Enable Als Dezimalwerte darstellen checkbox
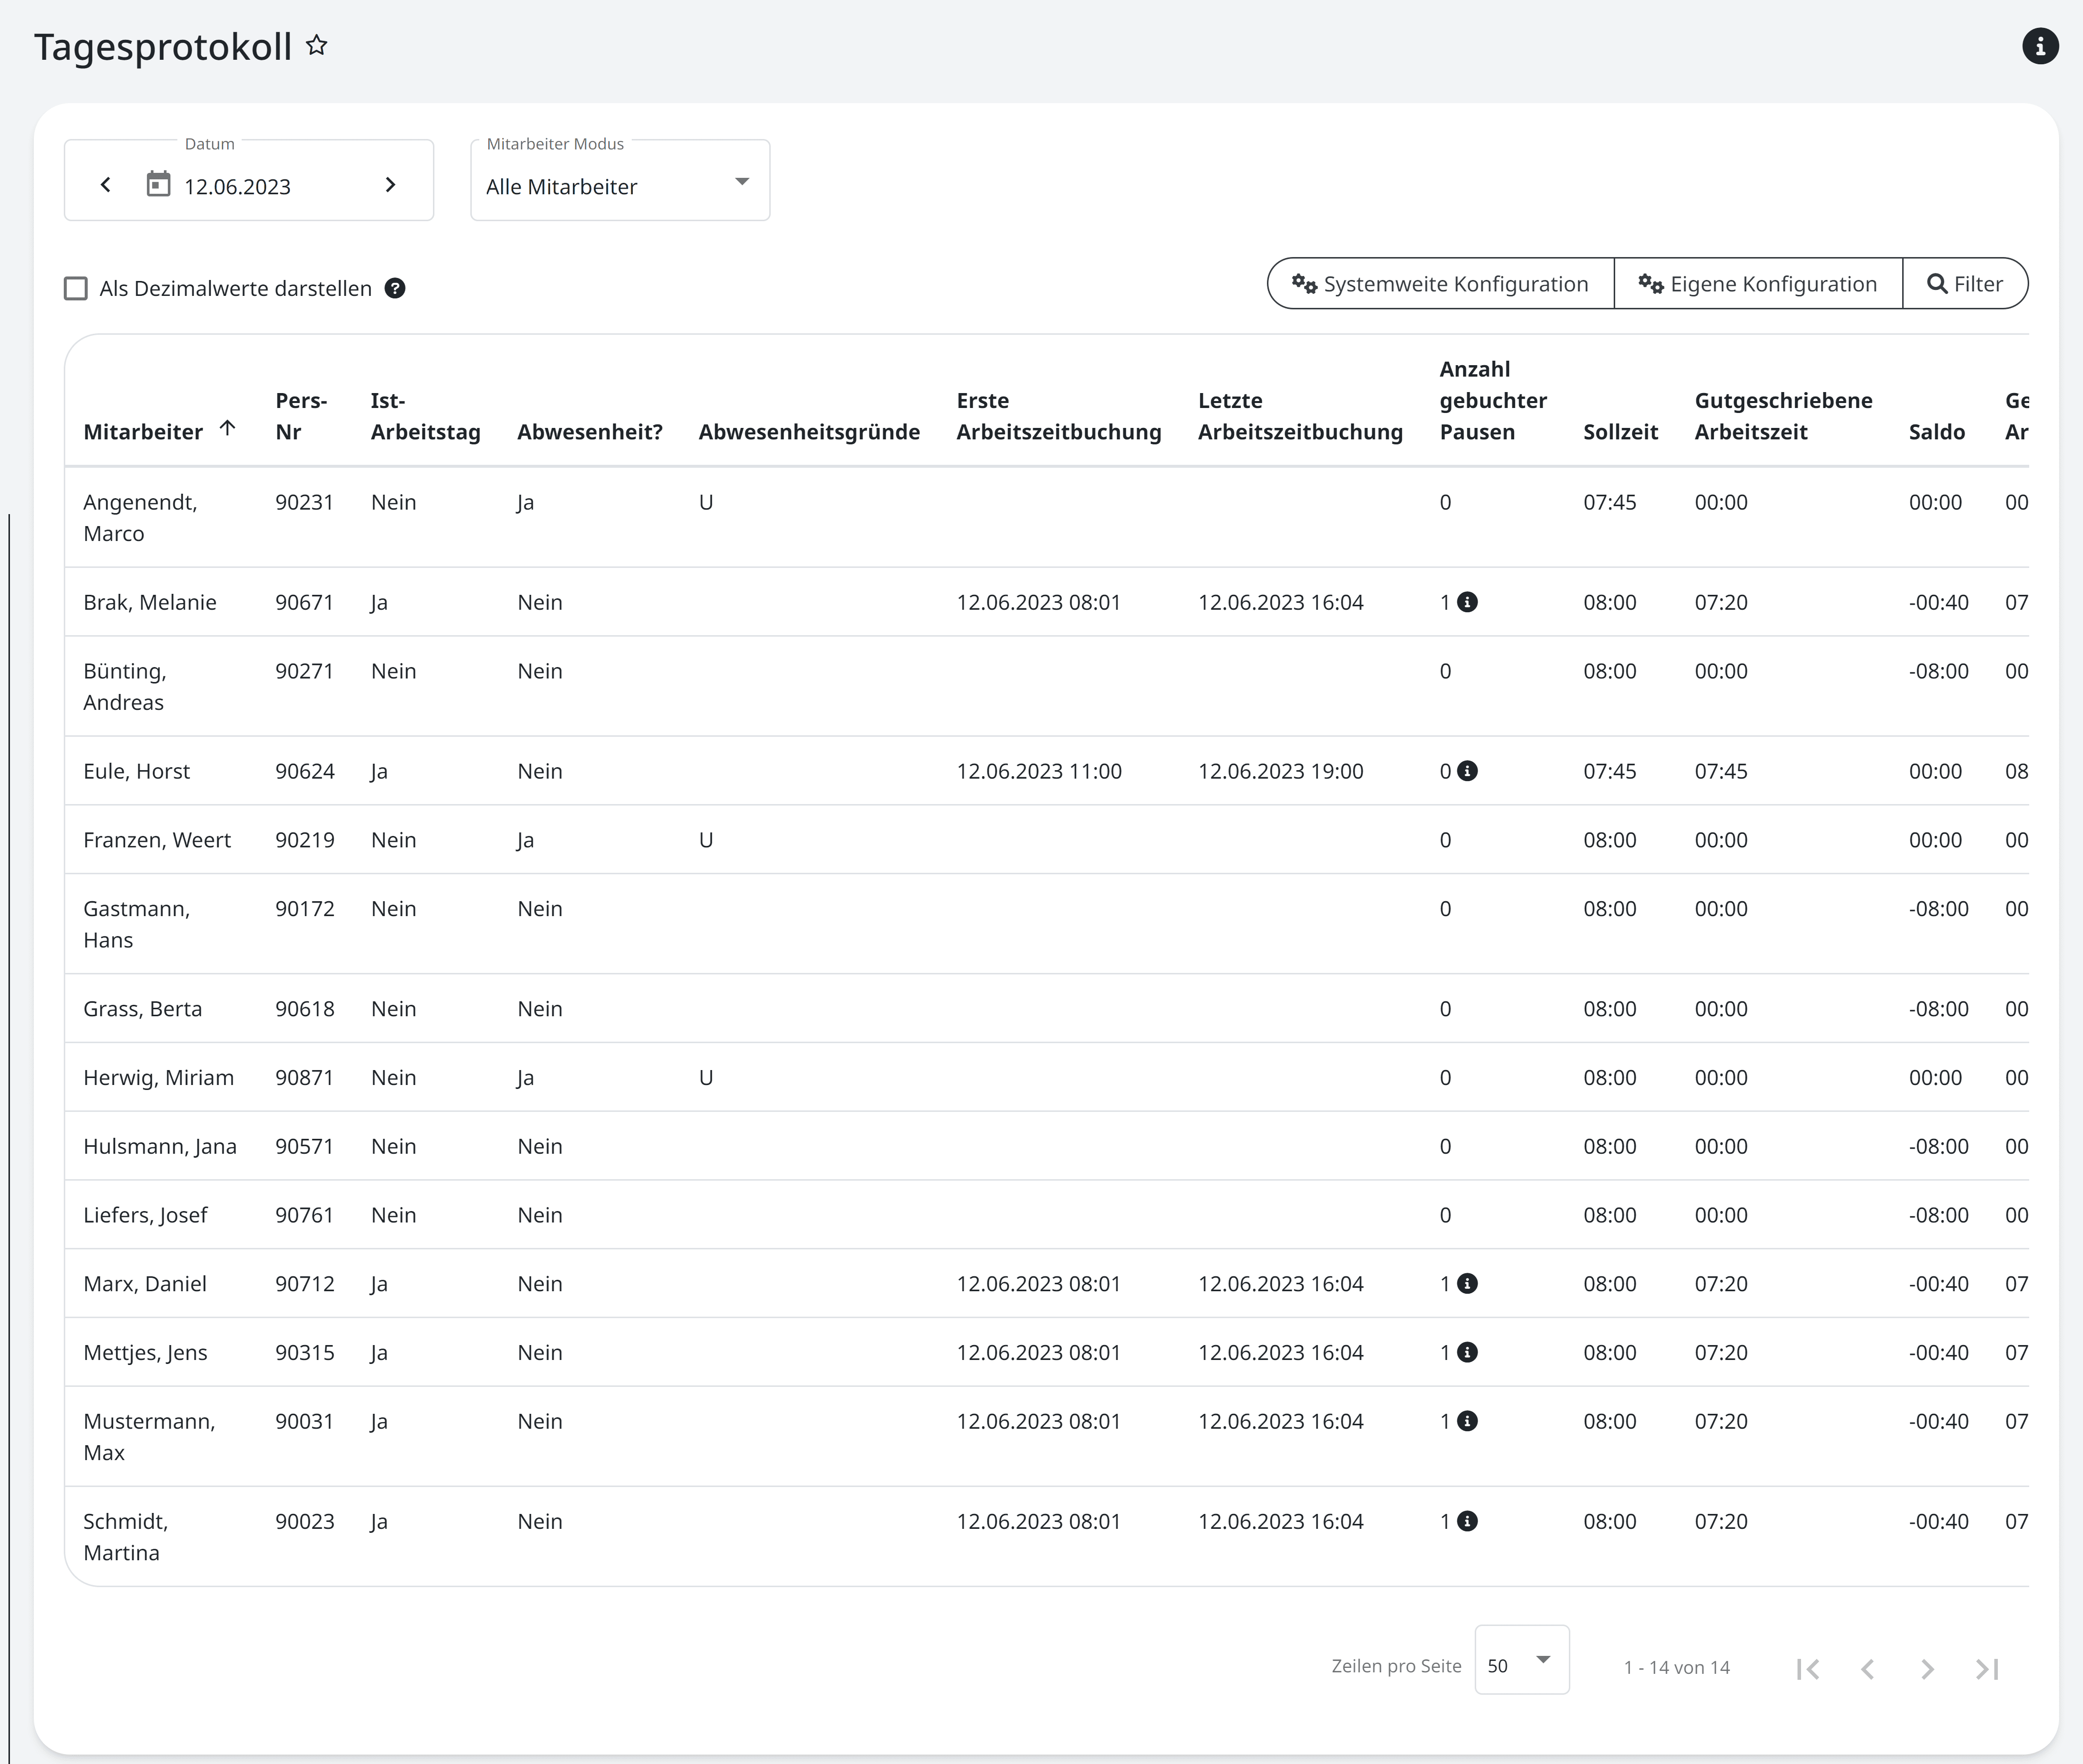Image resolution: width=2083 pixels, height=1764 pixels. (x=76, y=289)
